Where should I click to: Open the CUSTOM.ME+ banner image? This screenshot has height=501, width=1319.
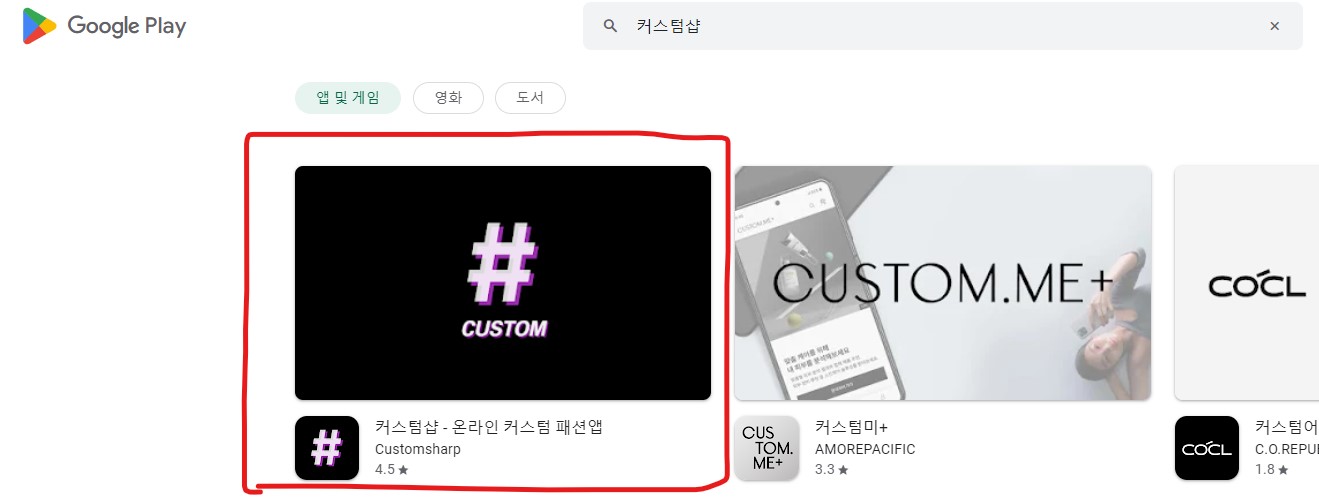click(943, 283)
